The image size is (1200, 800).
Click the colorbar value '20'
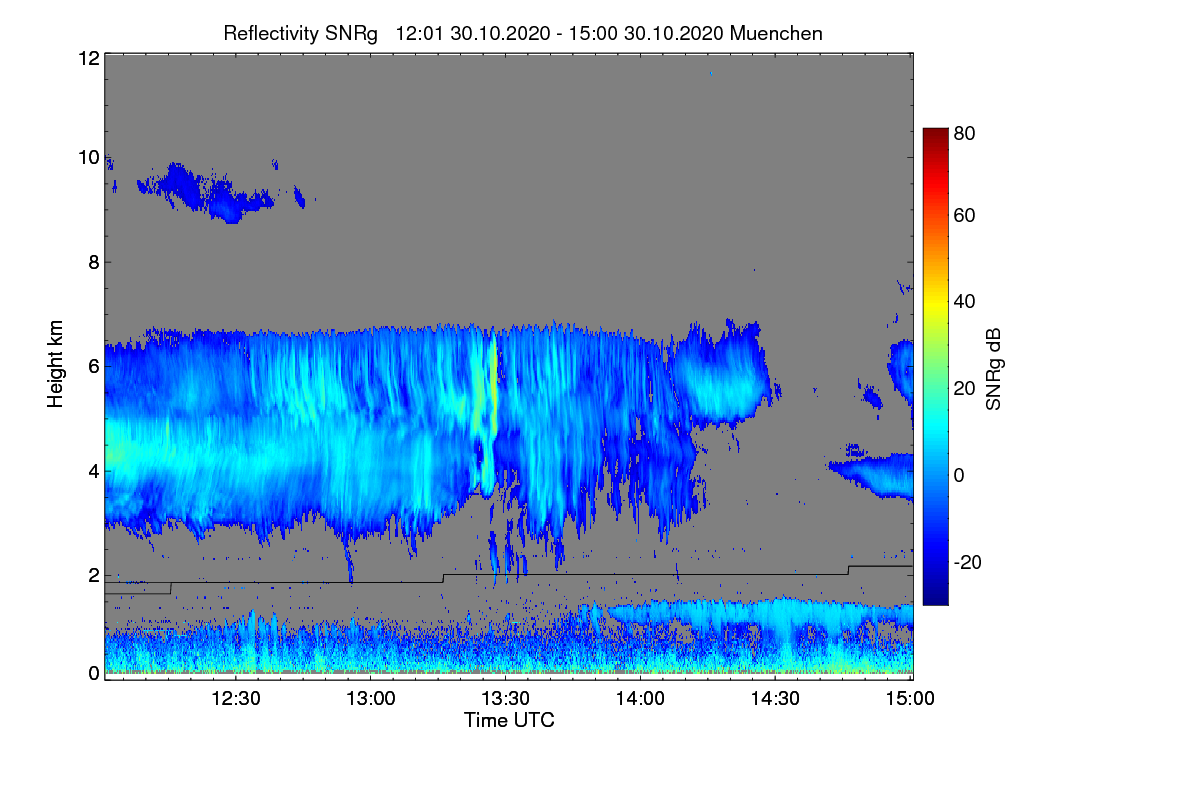pos(965,389)
